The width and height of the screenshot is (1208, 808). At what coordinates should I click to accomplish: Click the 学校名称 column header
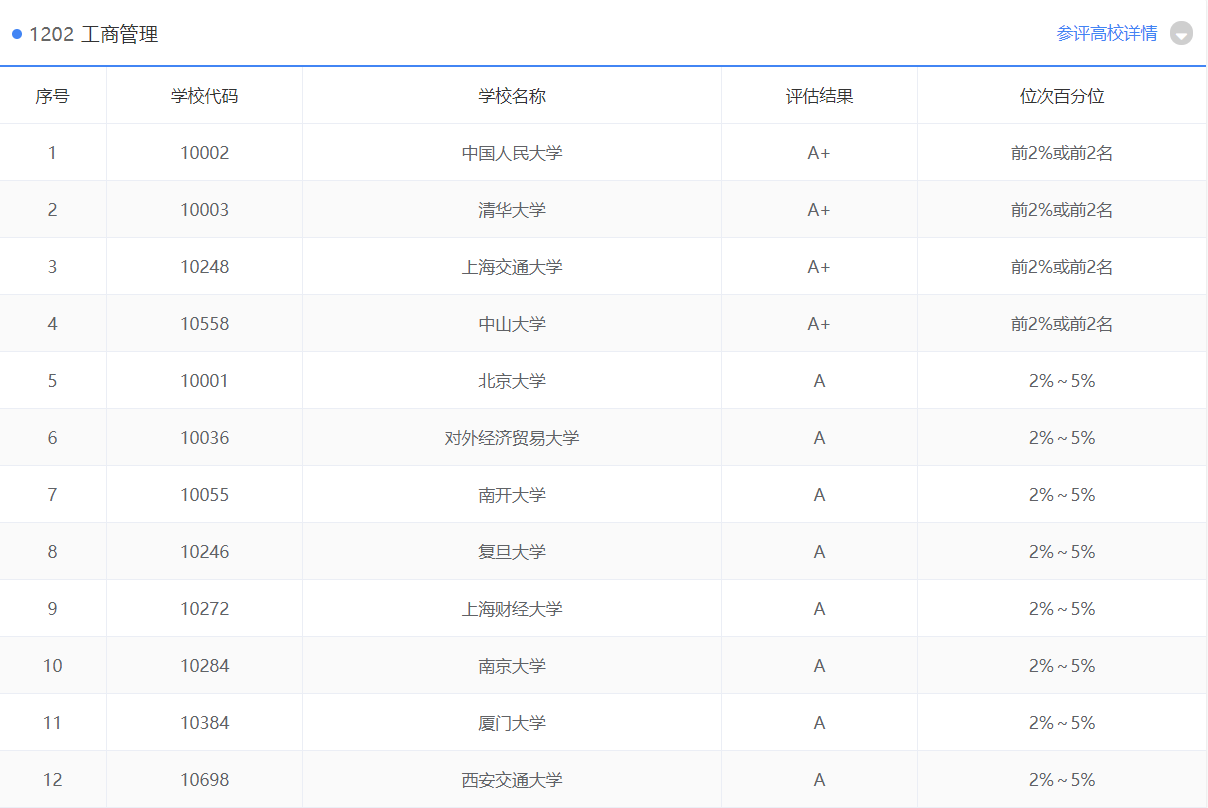tap(512, 96)
